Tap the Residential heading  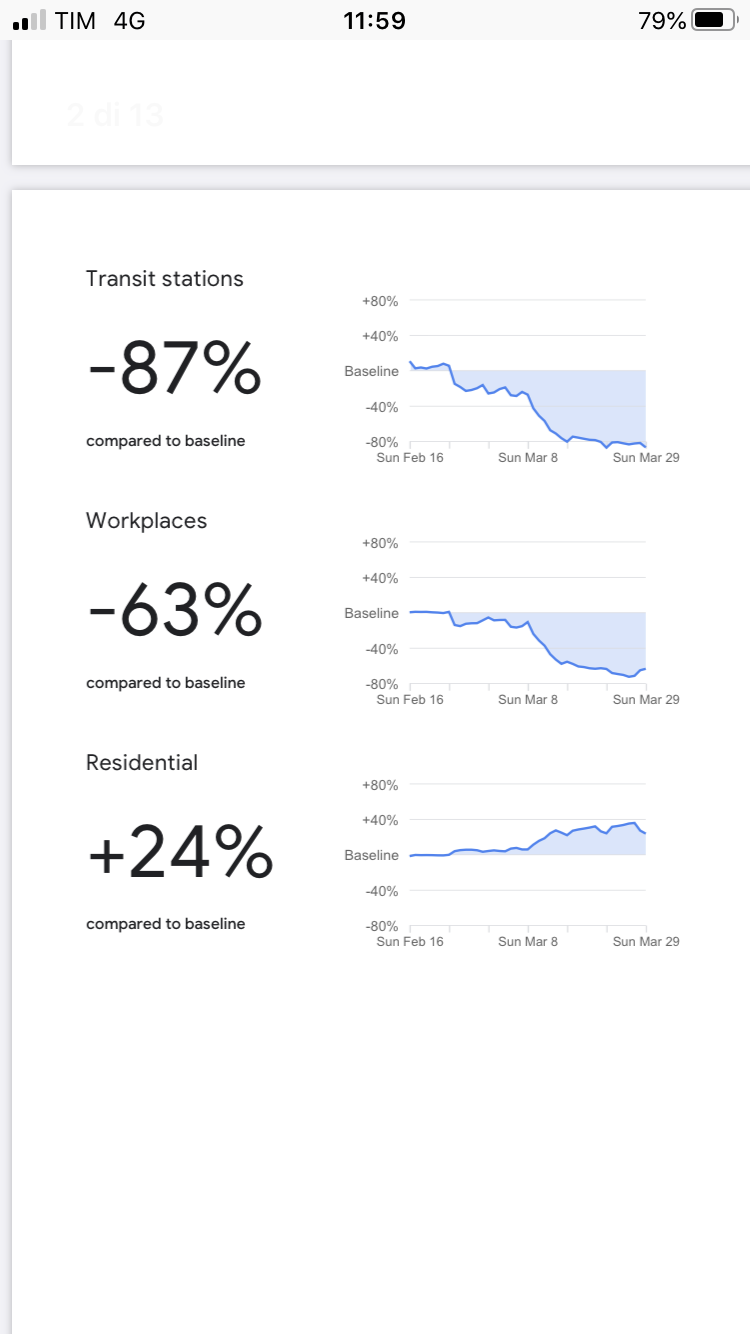pos(141,763)
